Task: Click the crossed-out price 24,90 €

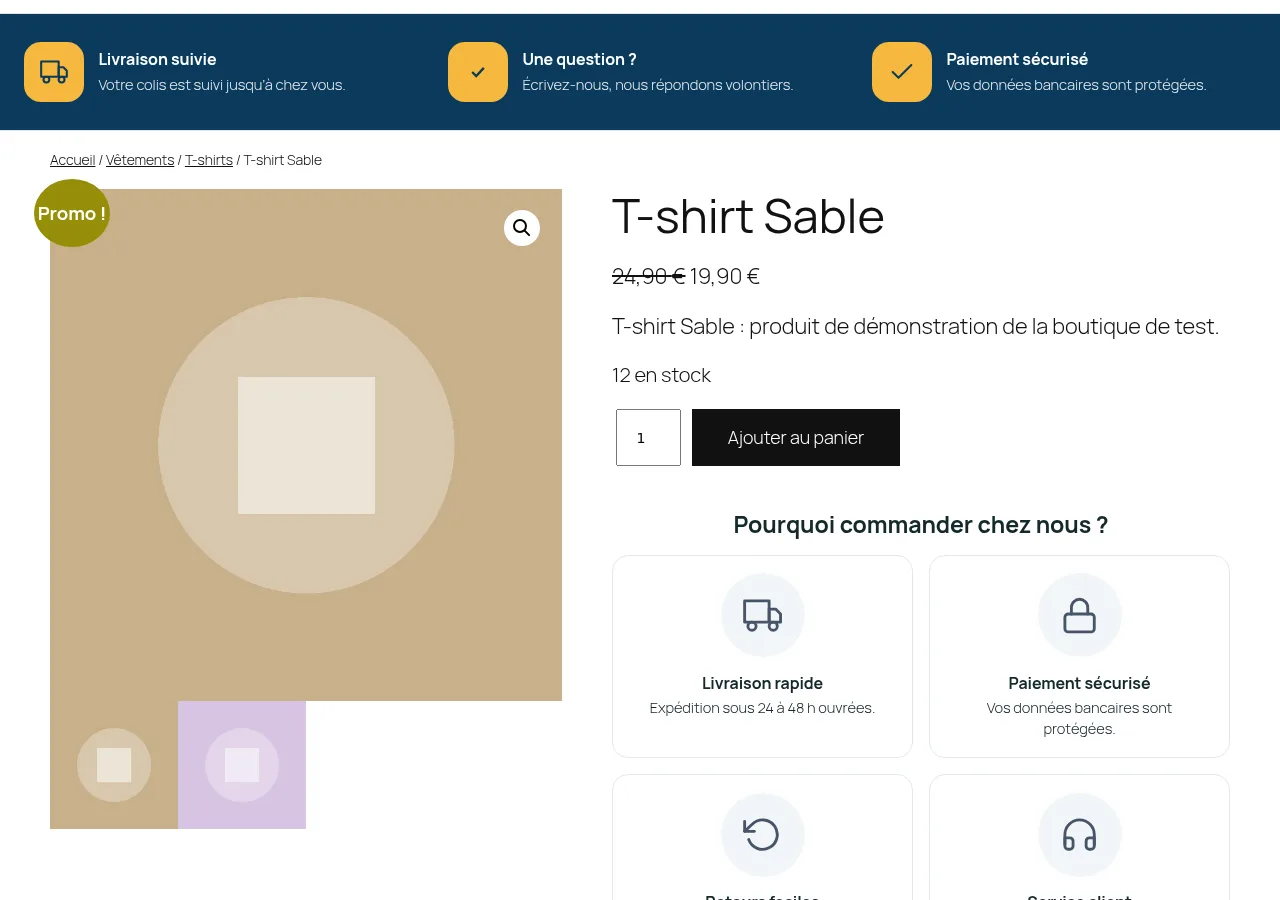Action: [648, 276]
